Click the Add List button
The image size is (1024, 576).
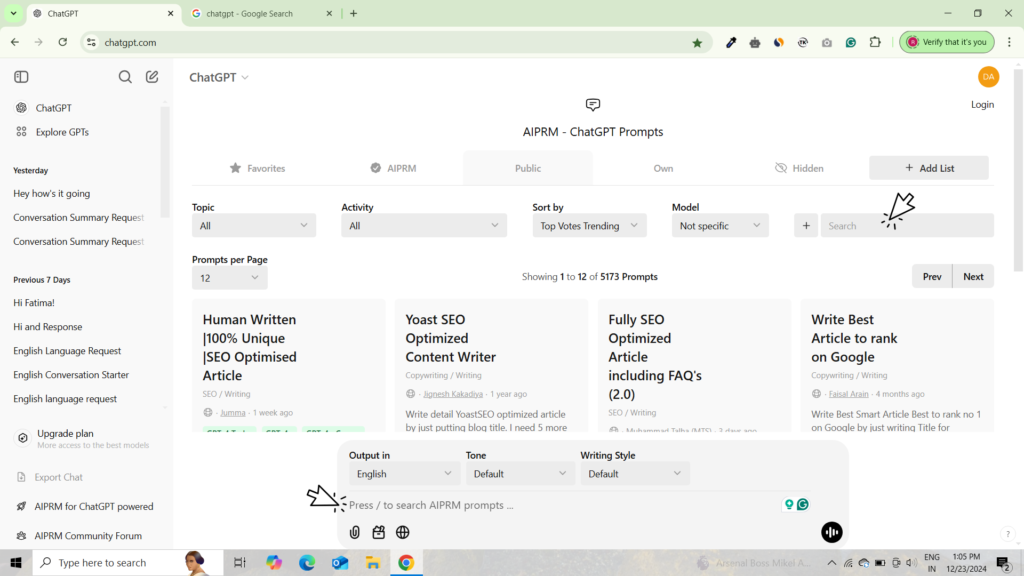(928, 168)
